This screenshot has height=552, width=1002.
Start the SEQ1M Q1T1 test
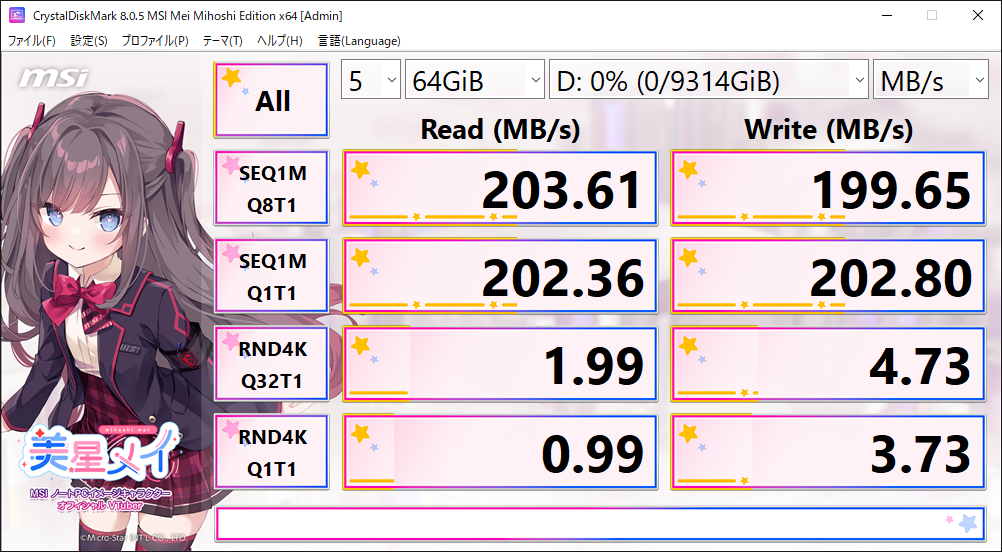coord(272,277)
